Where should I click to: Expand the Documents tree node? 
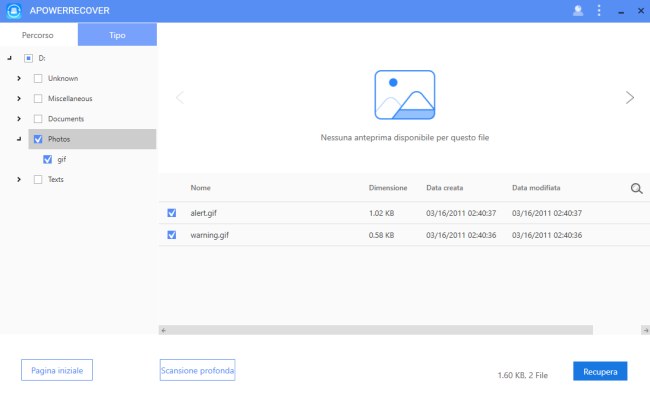(x=19, y=119)
